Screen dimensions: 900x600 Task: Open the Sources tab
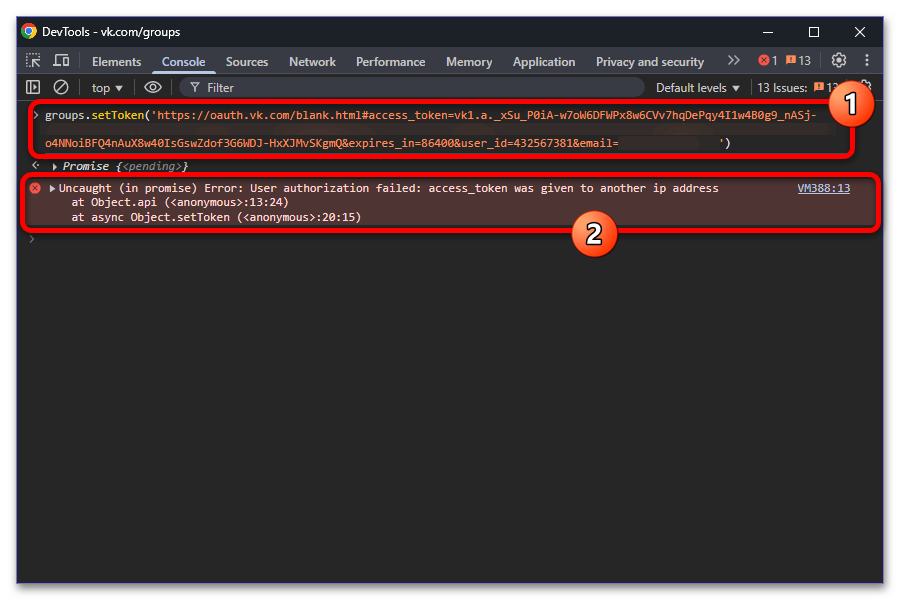tap(247, 61)
